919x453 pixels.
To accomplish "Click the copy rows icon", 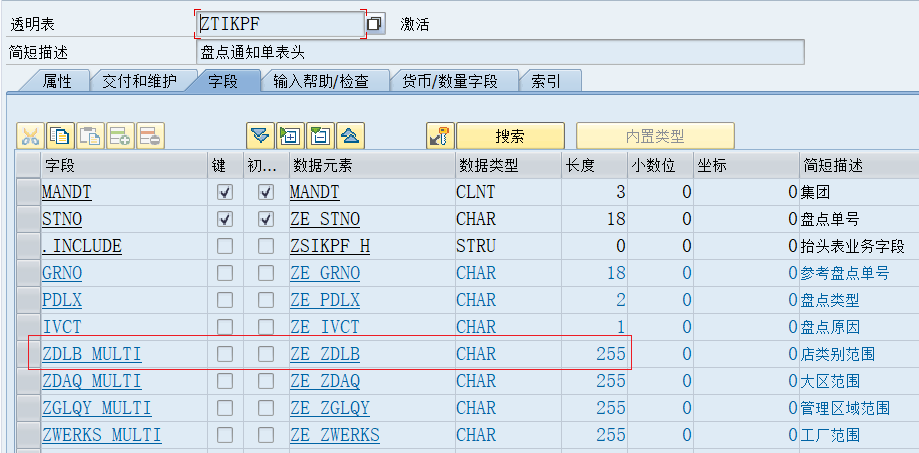I will (60, 136).
